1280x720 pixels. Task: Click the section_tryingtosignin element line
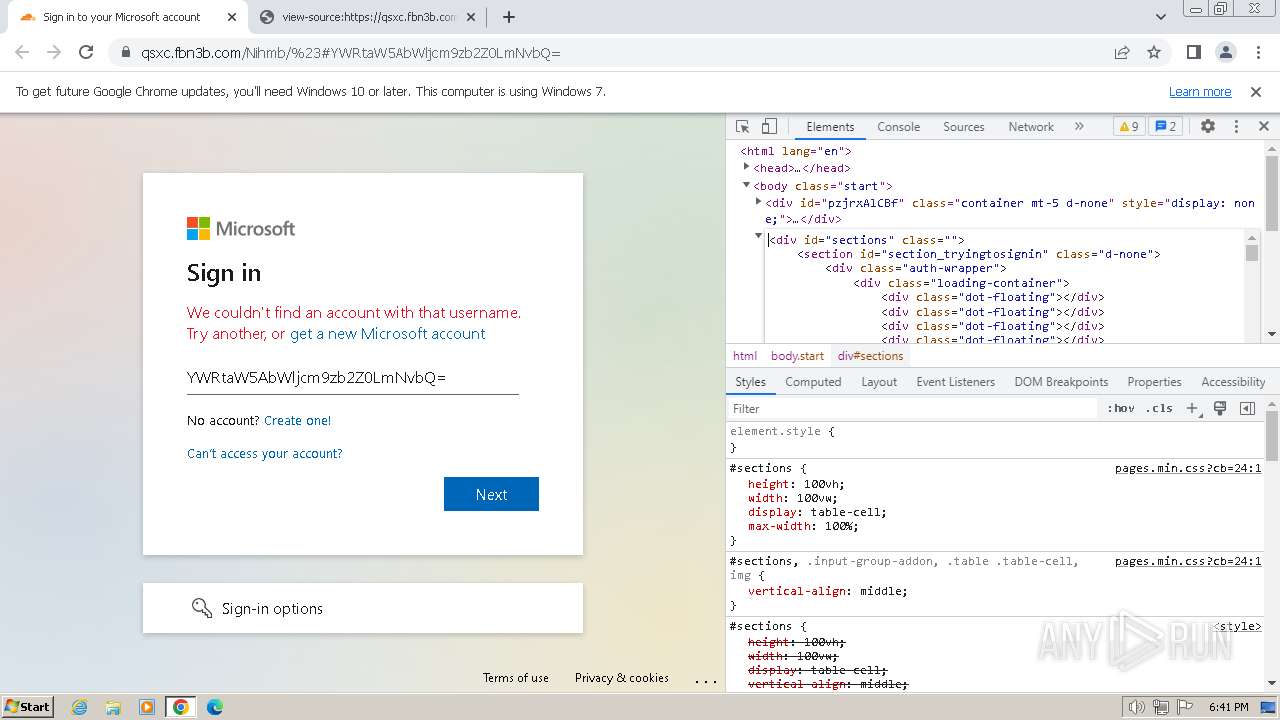(979, 254)
